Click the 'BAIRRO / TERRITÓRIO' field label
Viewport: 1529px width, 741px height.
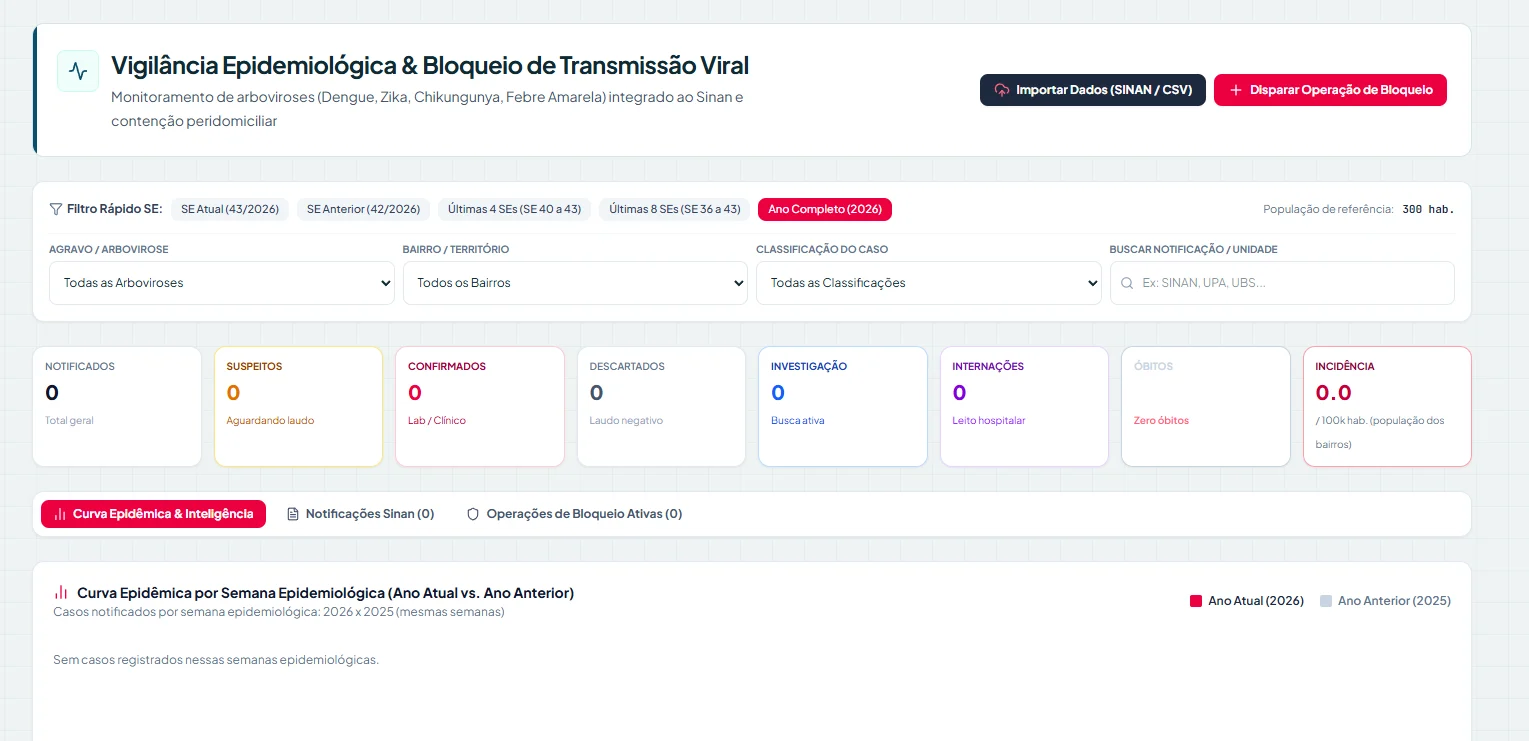click(456, 249)
